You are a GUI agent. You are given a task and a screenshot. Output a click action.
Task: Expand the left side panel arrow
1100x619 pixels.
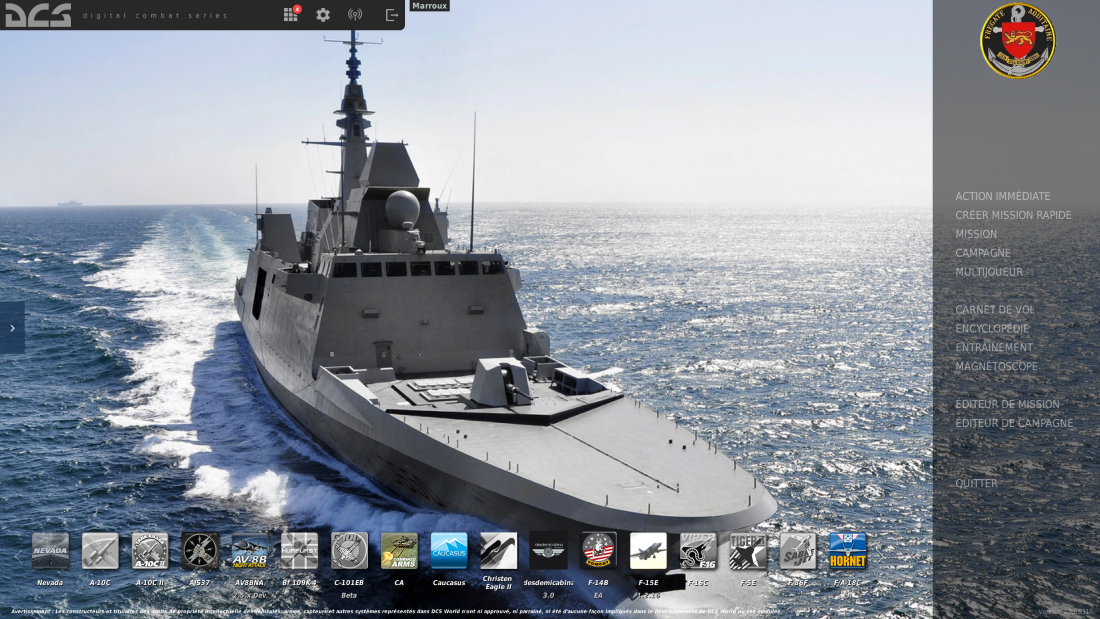click(12, 328)
